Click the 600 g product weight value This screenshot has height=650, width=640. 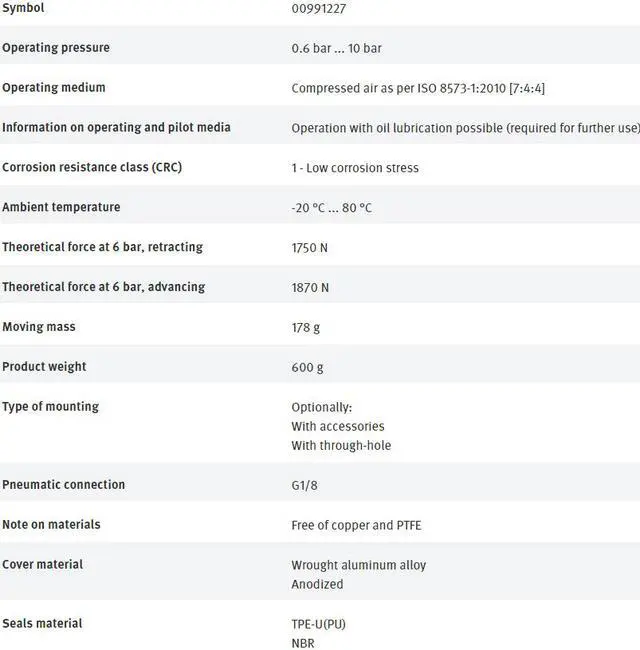[307, 367]
